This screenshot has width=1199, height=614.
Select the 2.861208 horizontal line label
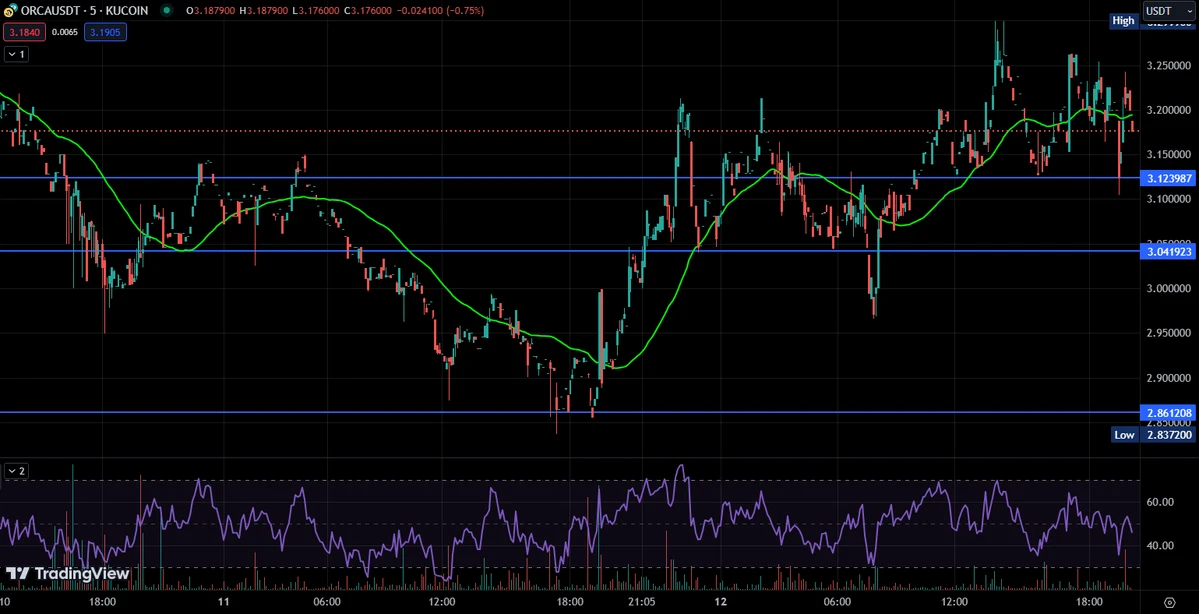pyautogui.click(x=1167, y=413)
